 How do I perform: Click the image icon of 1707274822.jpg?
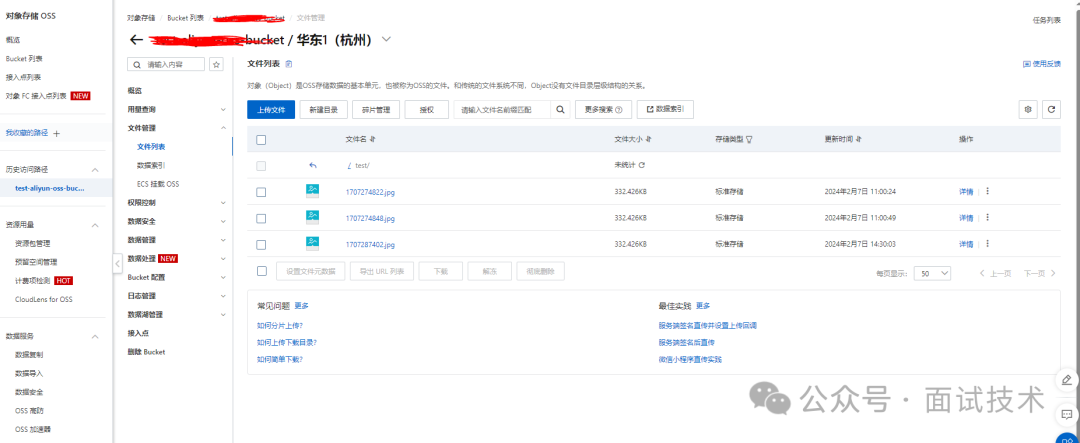[x=312, y=192]
